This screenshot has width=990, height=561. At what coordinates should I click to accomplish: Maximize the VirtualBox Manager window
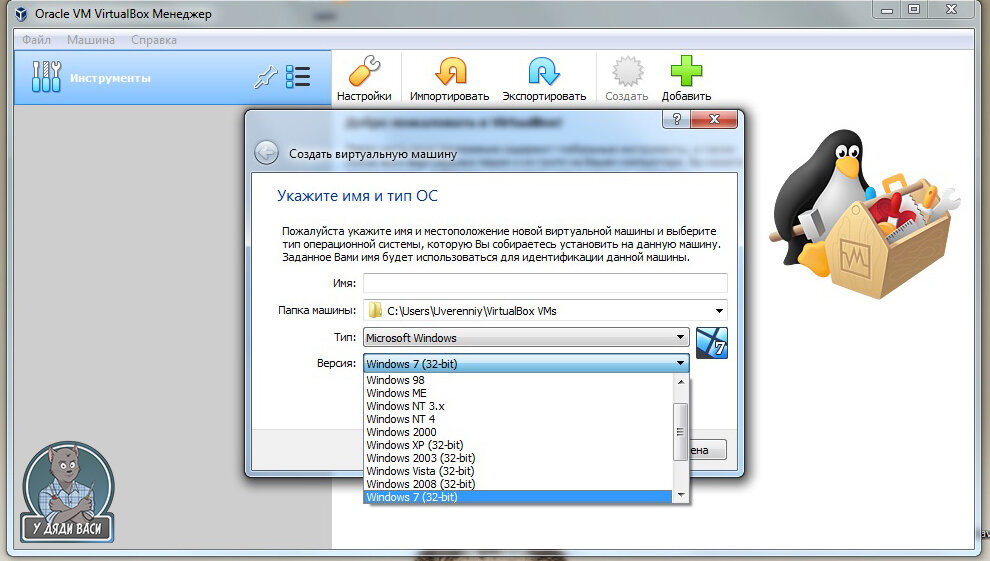click(x=914, y=9)
